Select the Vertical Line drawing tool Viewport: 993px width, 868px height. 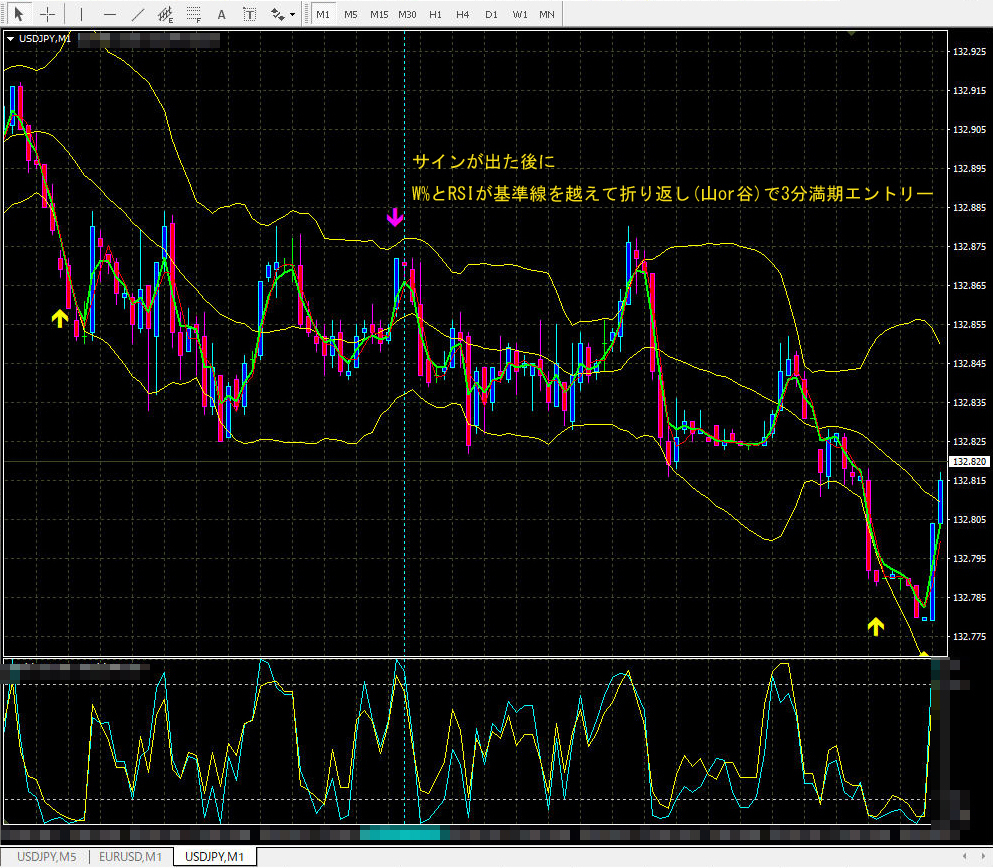tap(81, 14)
